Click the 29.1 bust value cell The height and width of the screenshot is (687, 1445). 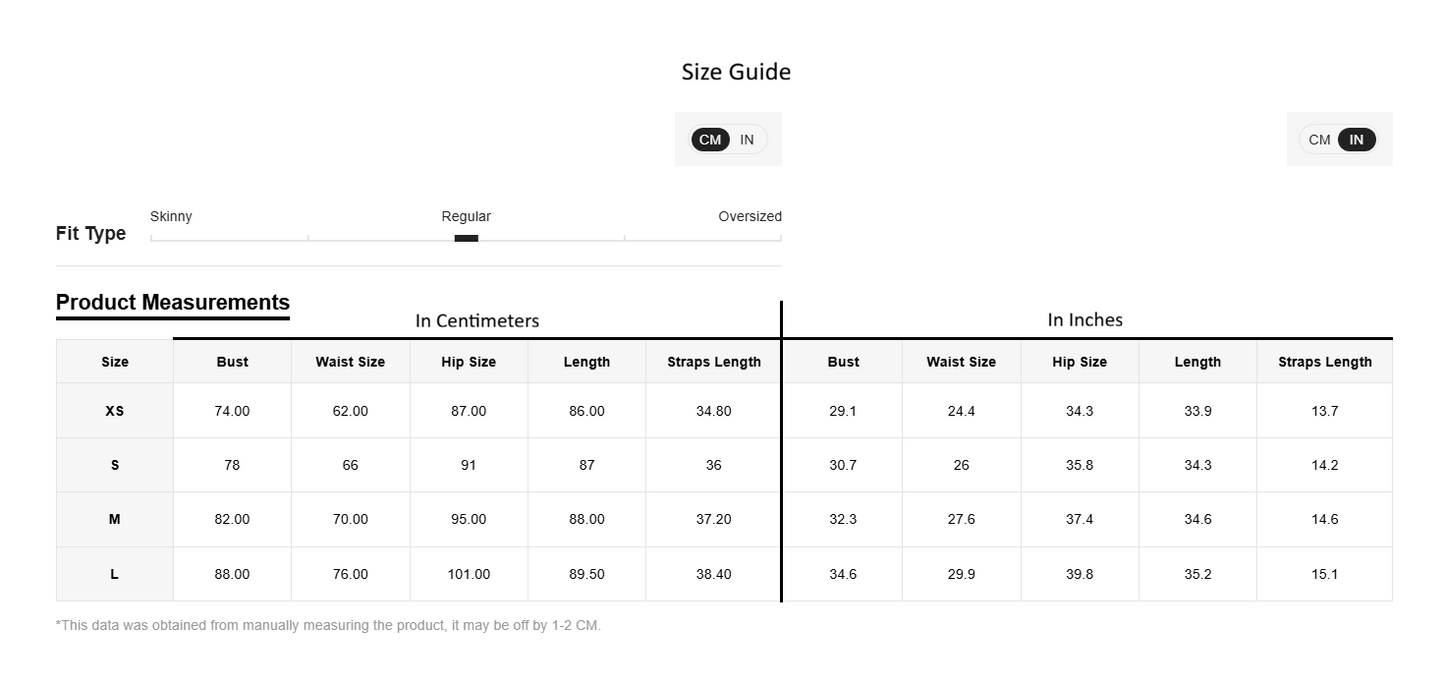[x=843, y=411]
